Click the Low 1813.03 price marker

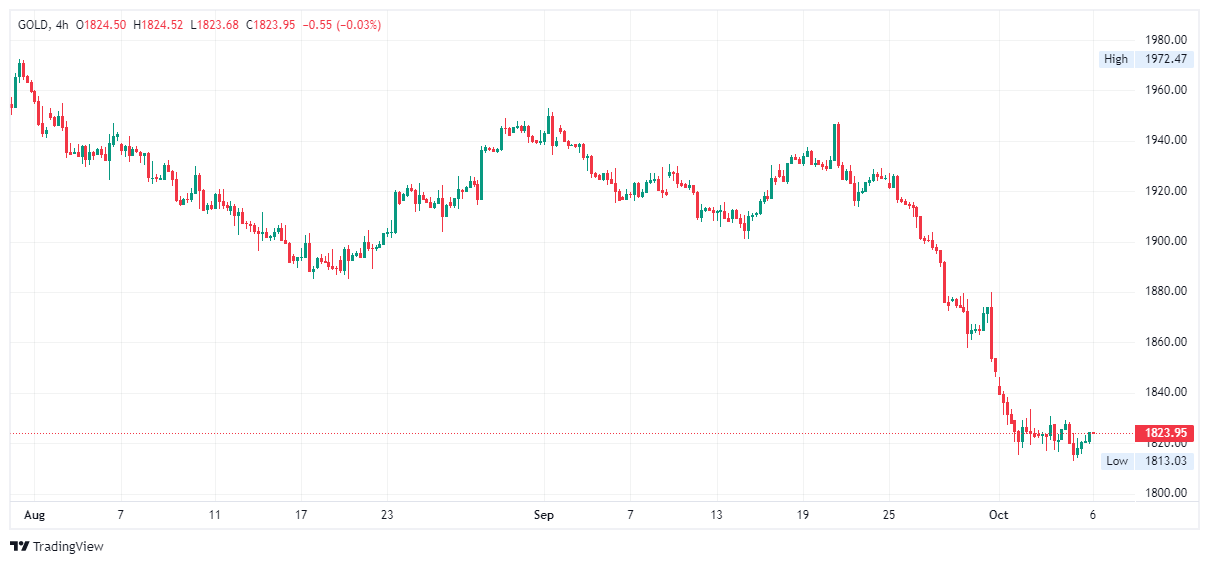click(1147, 461)
